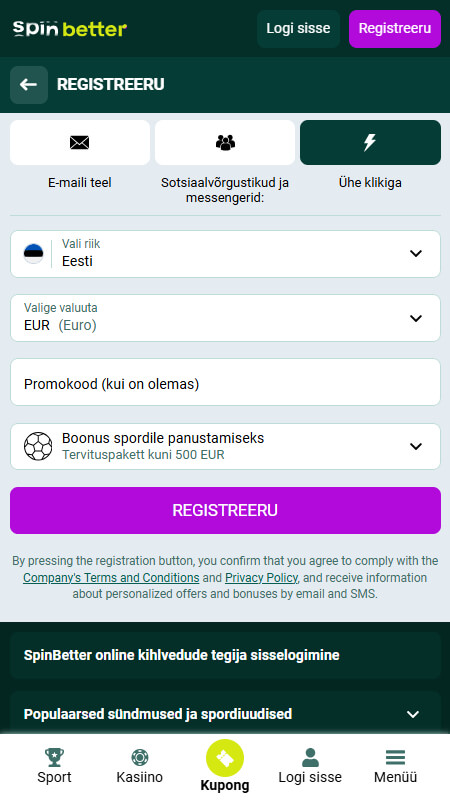This screenshot has height=800, width=450.
Task: Click the Registreeru button in header
Action: tap(395, 29)
